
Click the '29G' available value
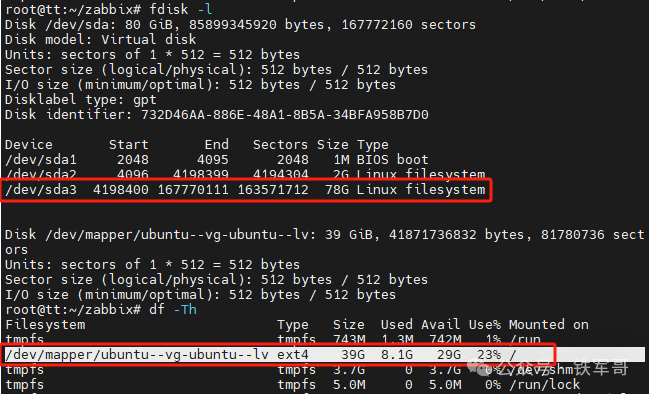click(x=449, y=355)
